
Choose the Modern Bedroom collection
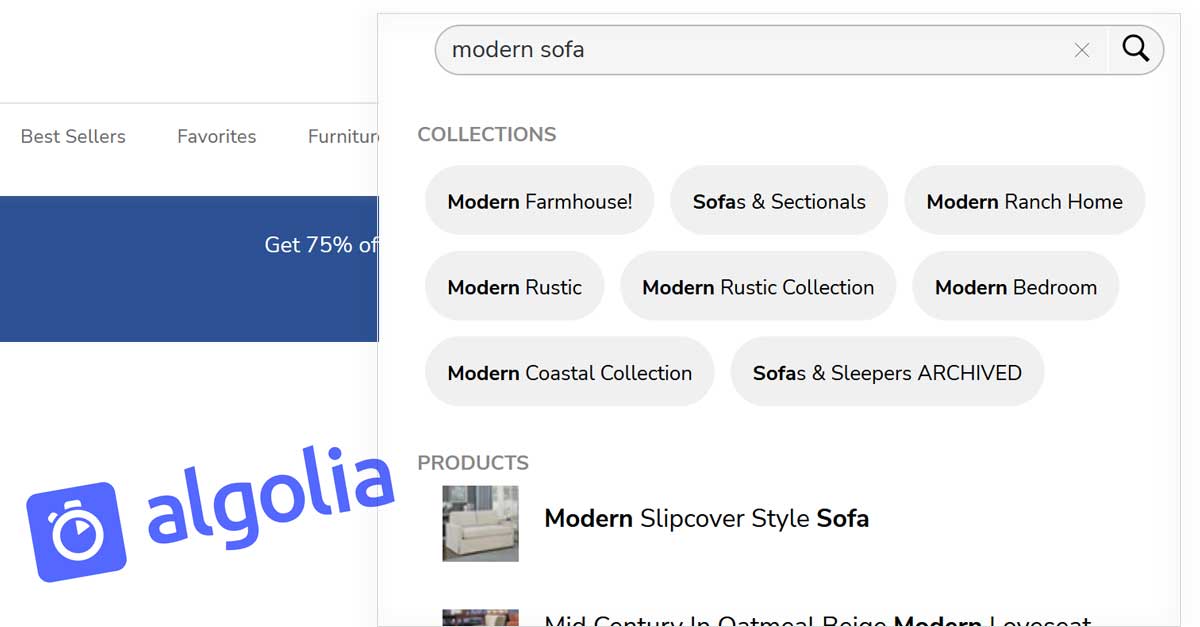click(x=1016, y=287)
